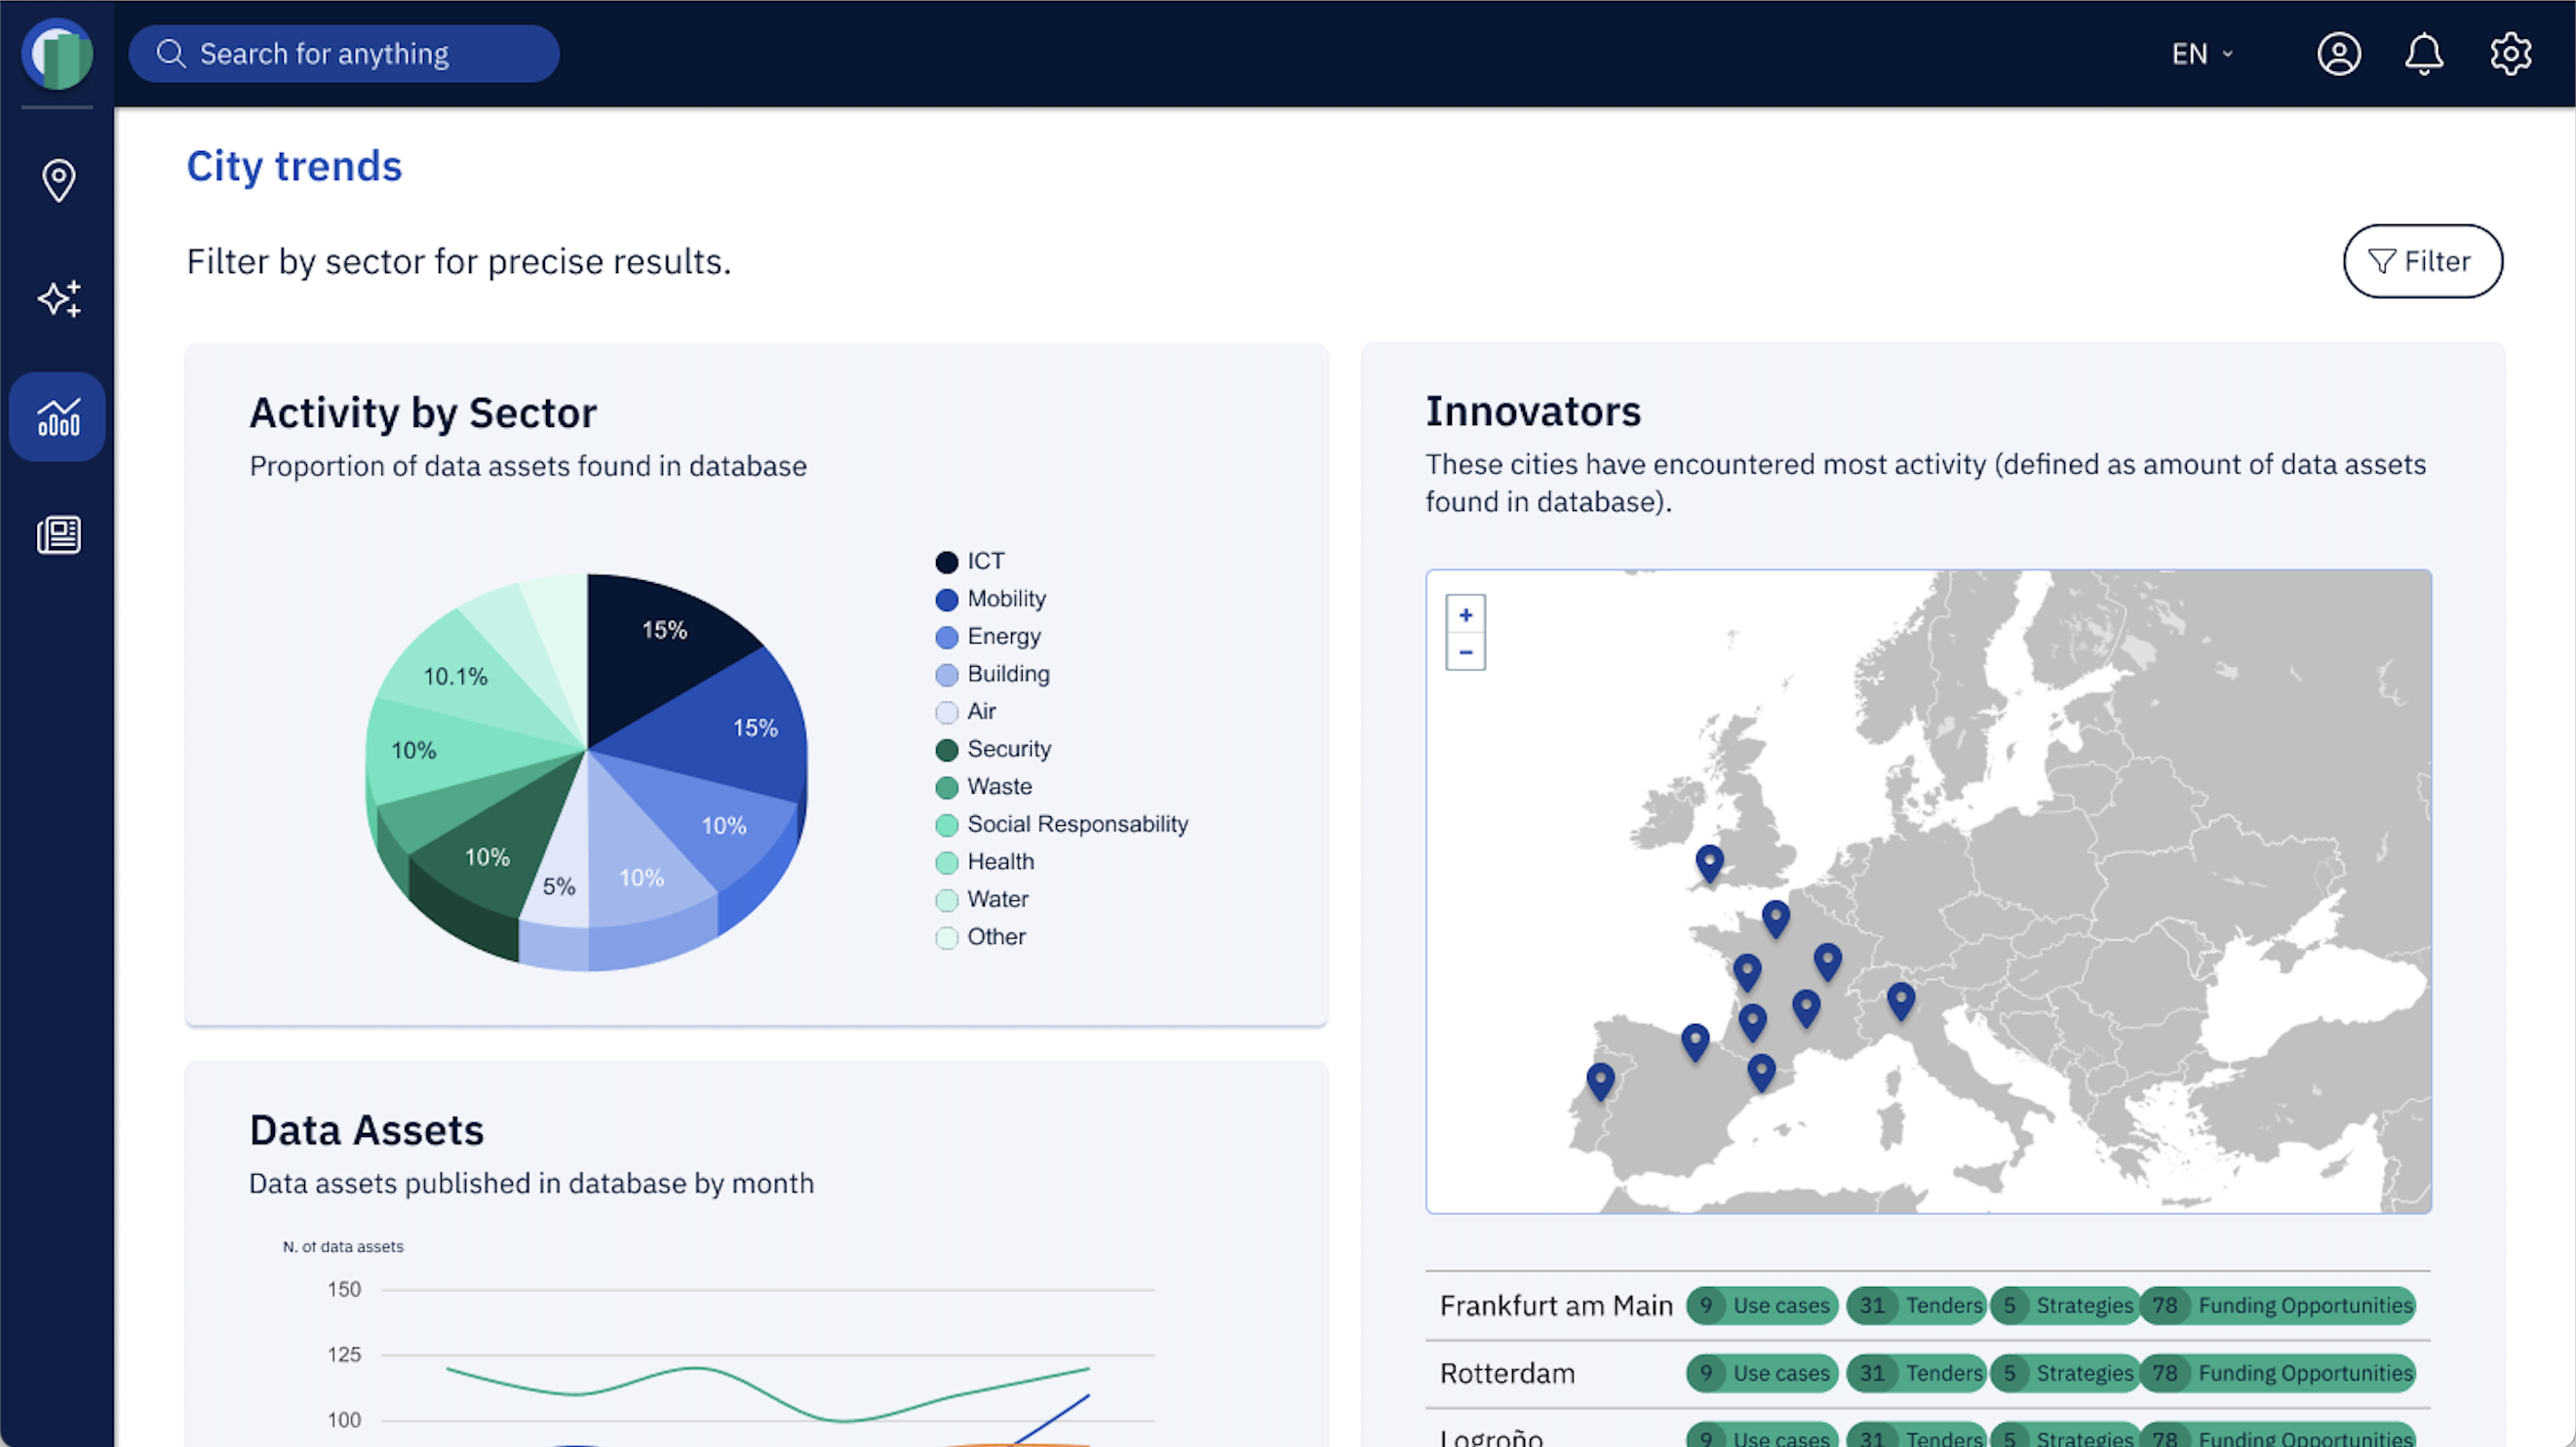The width and height of the screenshot is (2576, 1447).
Task: Click the app logo in the sidebar
Action: [57, 54]
